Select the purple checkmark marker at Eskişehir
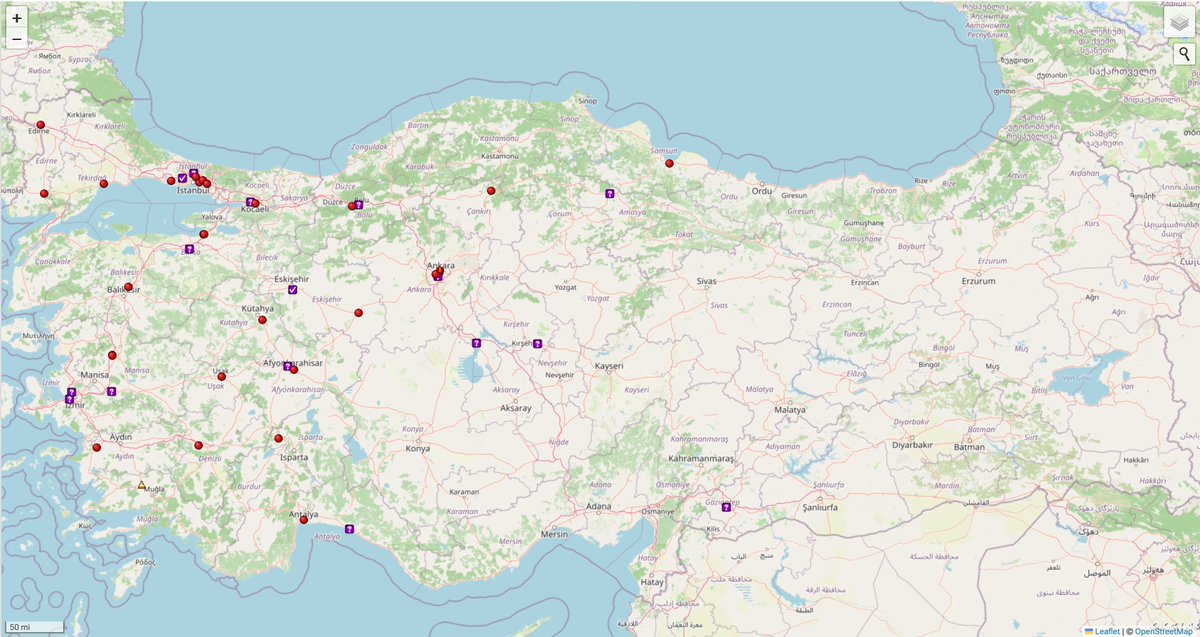The width and height of the screenshot is (1200, 637). (292, 289)
